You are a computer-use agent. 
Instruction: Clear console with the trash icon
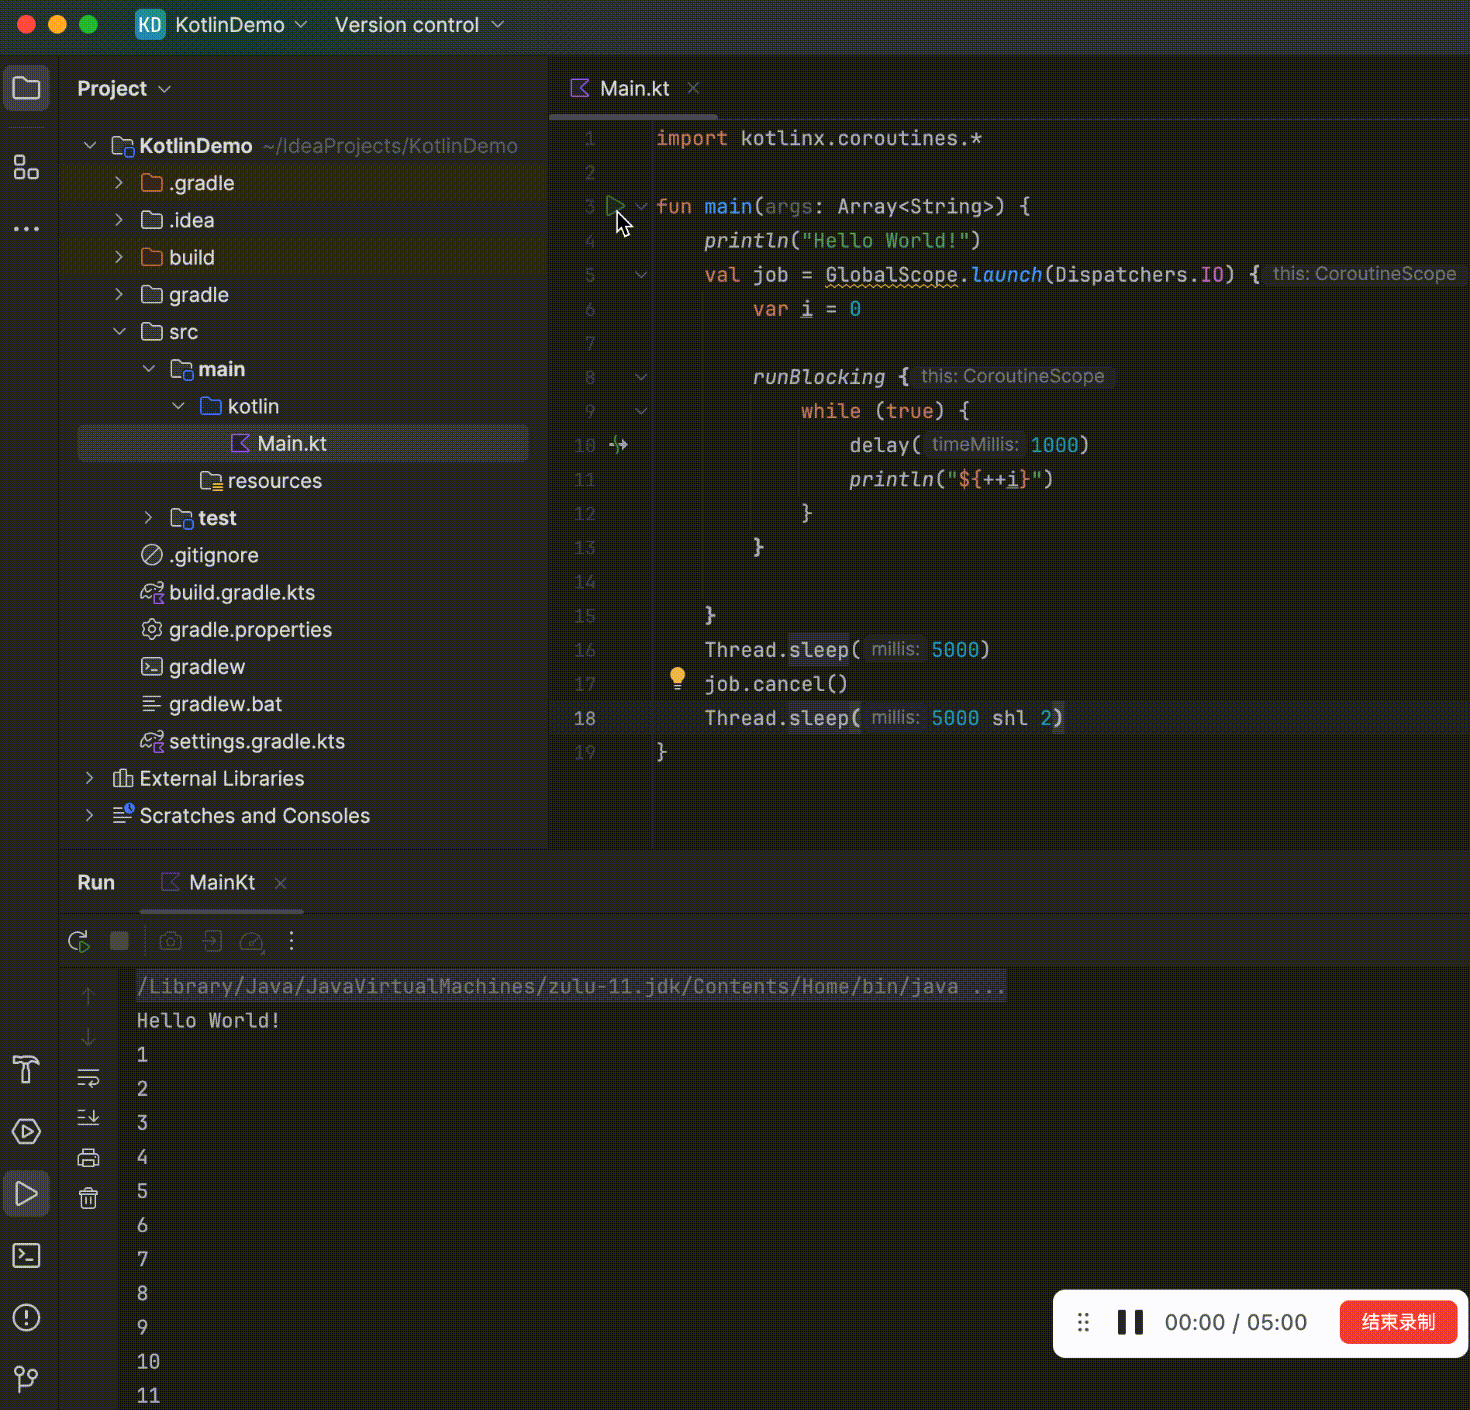tap(88, 1198)
